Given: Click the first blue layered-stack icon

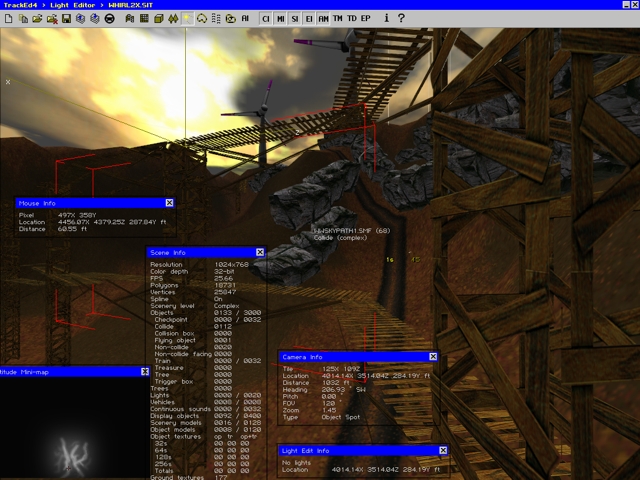Looking at the screenshot, I should [x=80, y=18].
